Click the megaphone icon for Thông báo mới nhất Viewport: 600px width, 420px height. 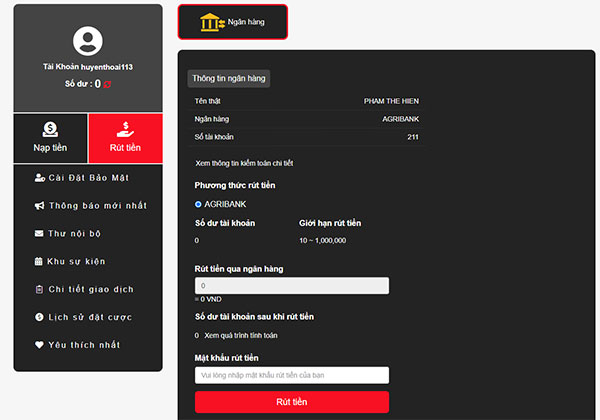point(39,205)
